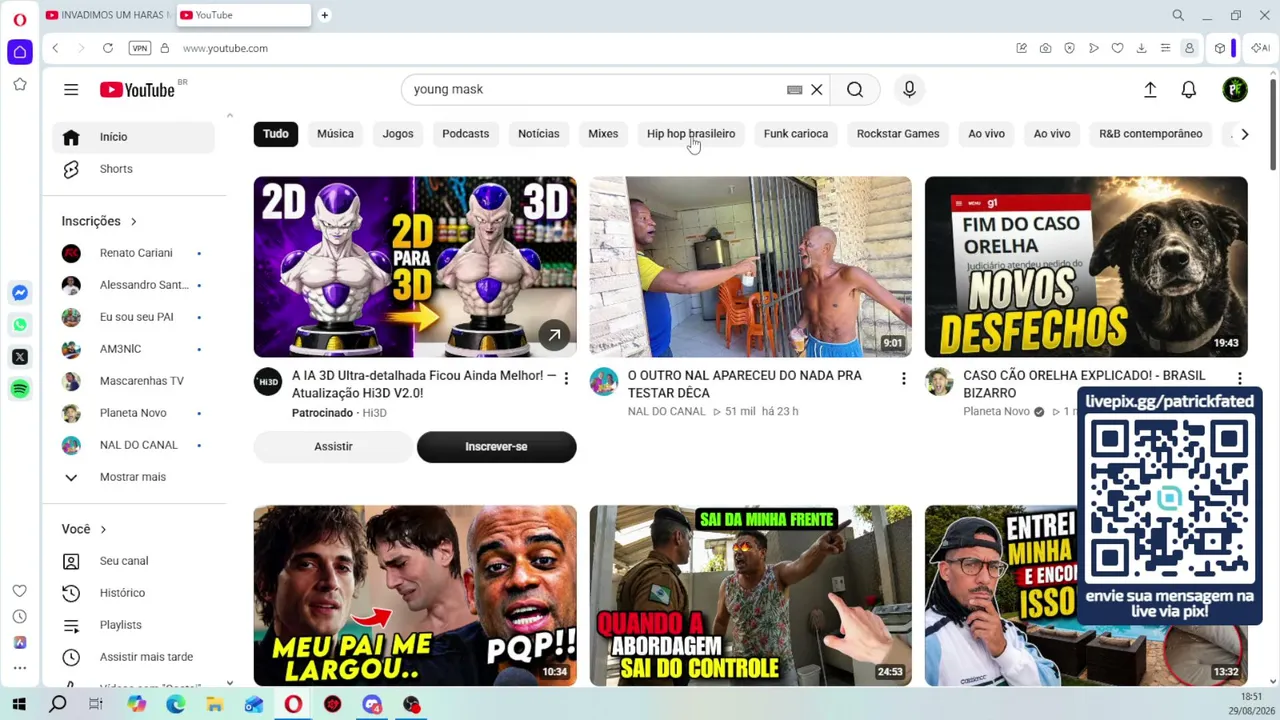The width and height of the screenshot is (1280, 720).
Task: Select the Hip hop brasileiro chip
Action: tap(691, 134)
